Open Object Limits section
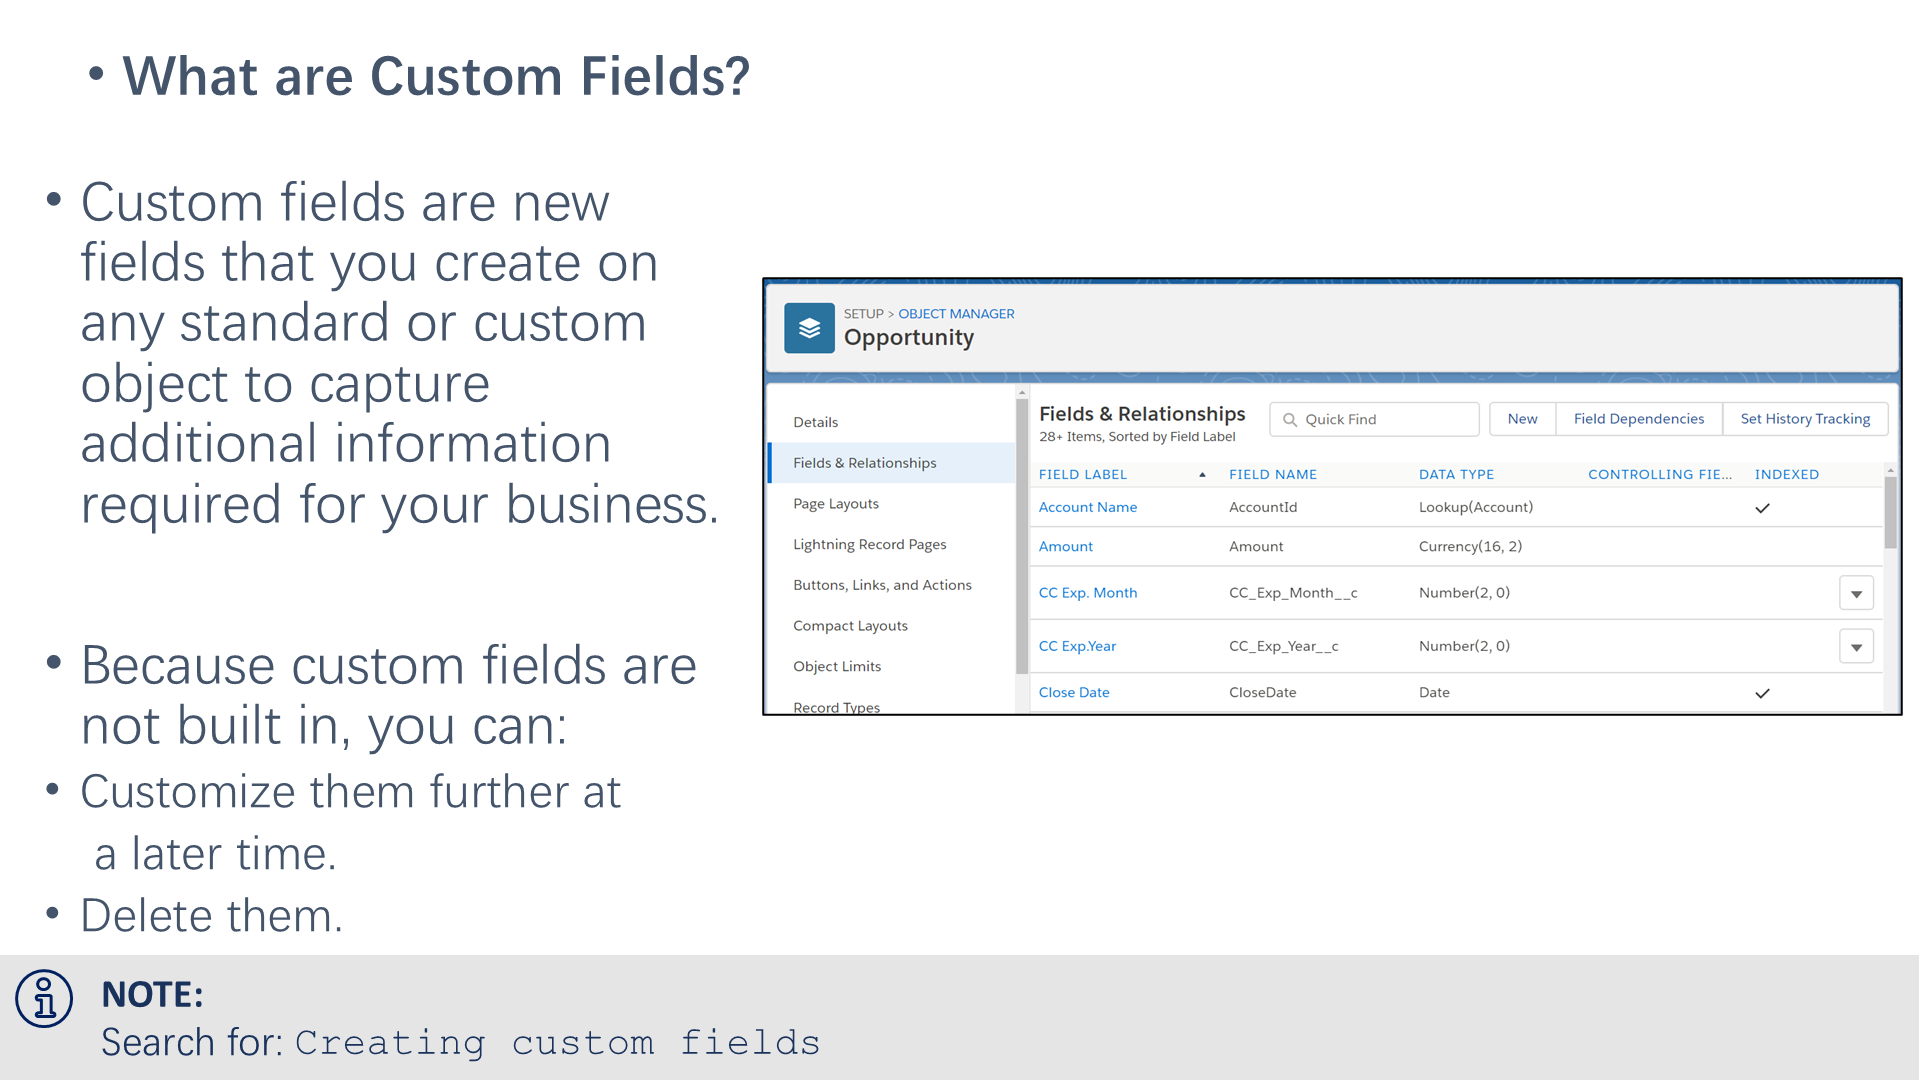 click(837, 667)
